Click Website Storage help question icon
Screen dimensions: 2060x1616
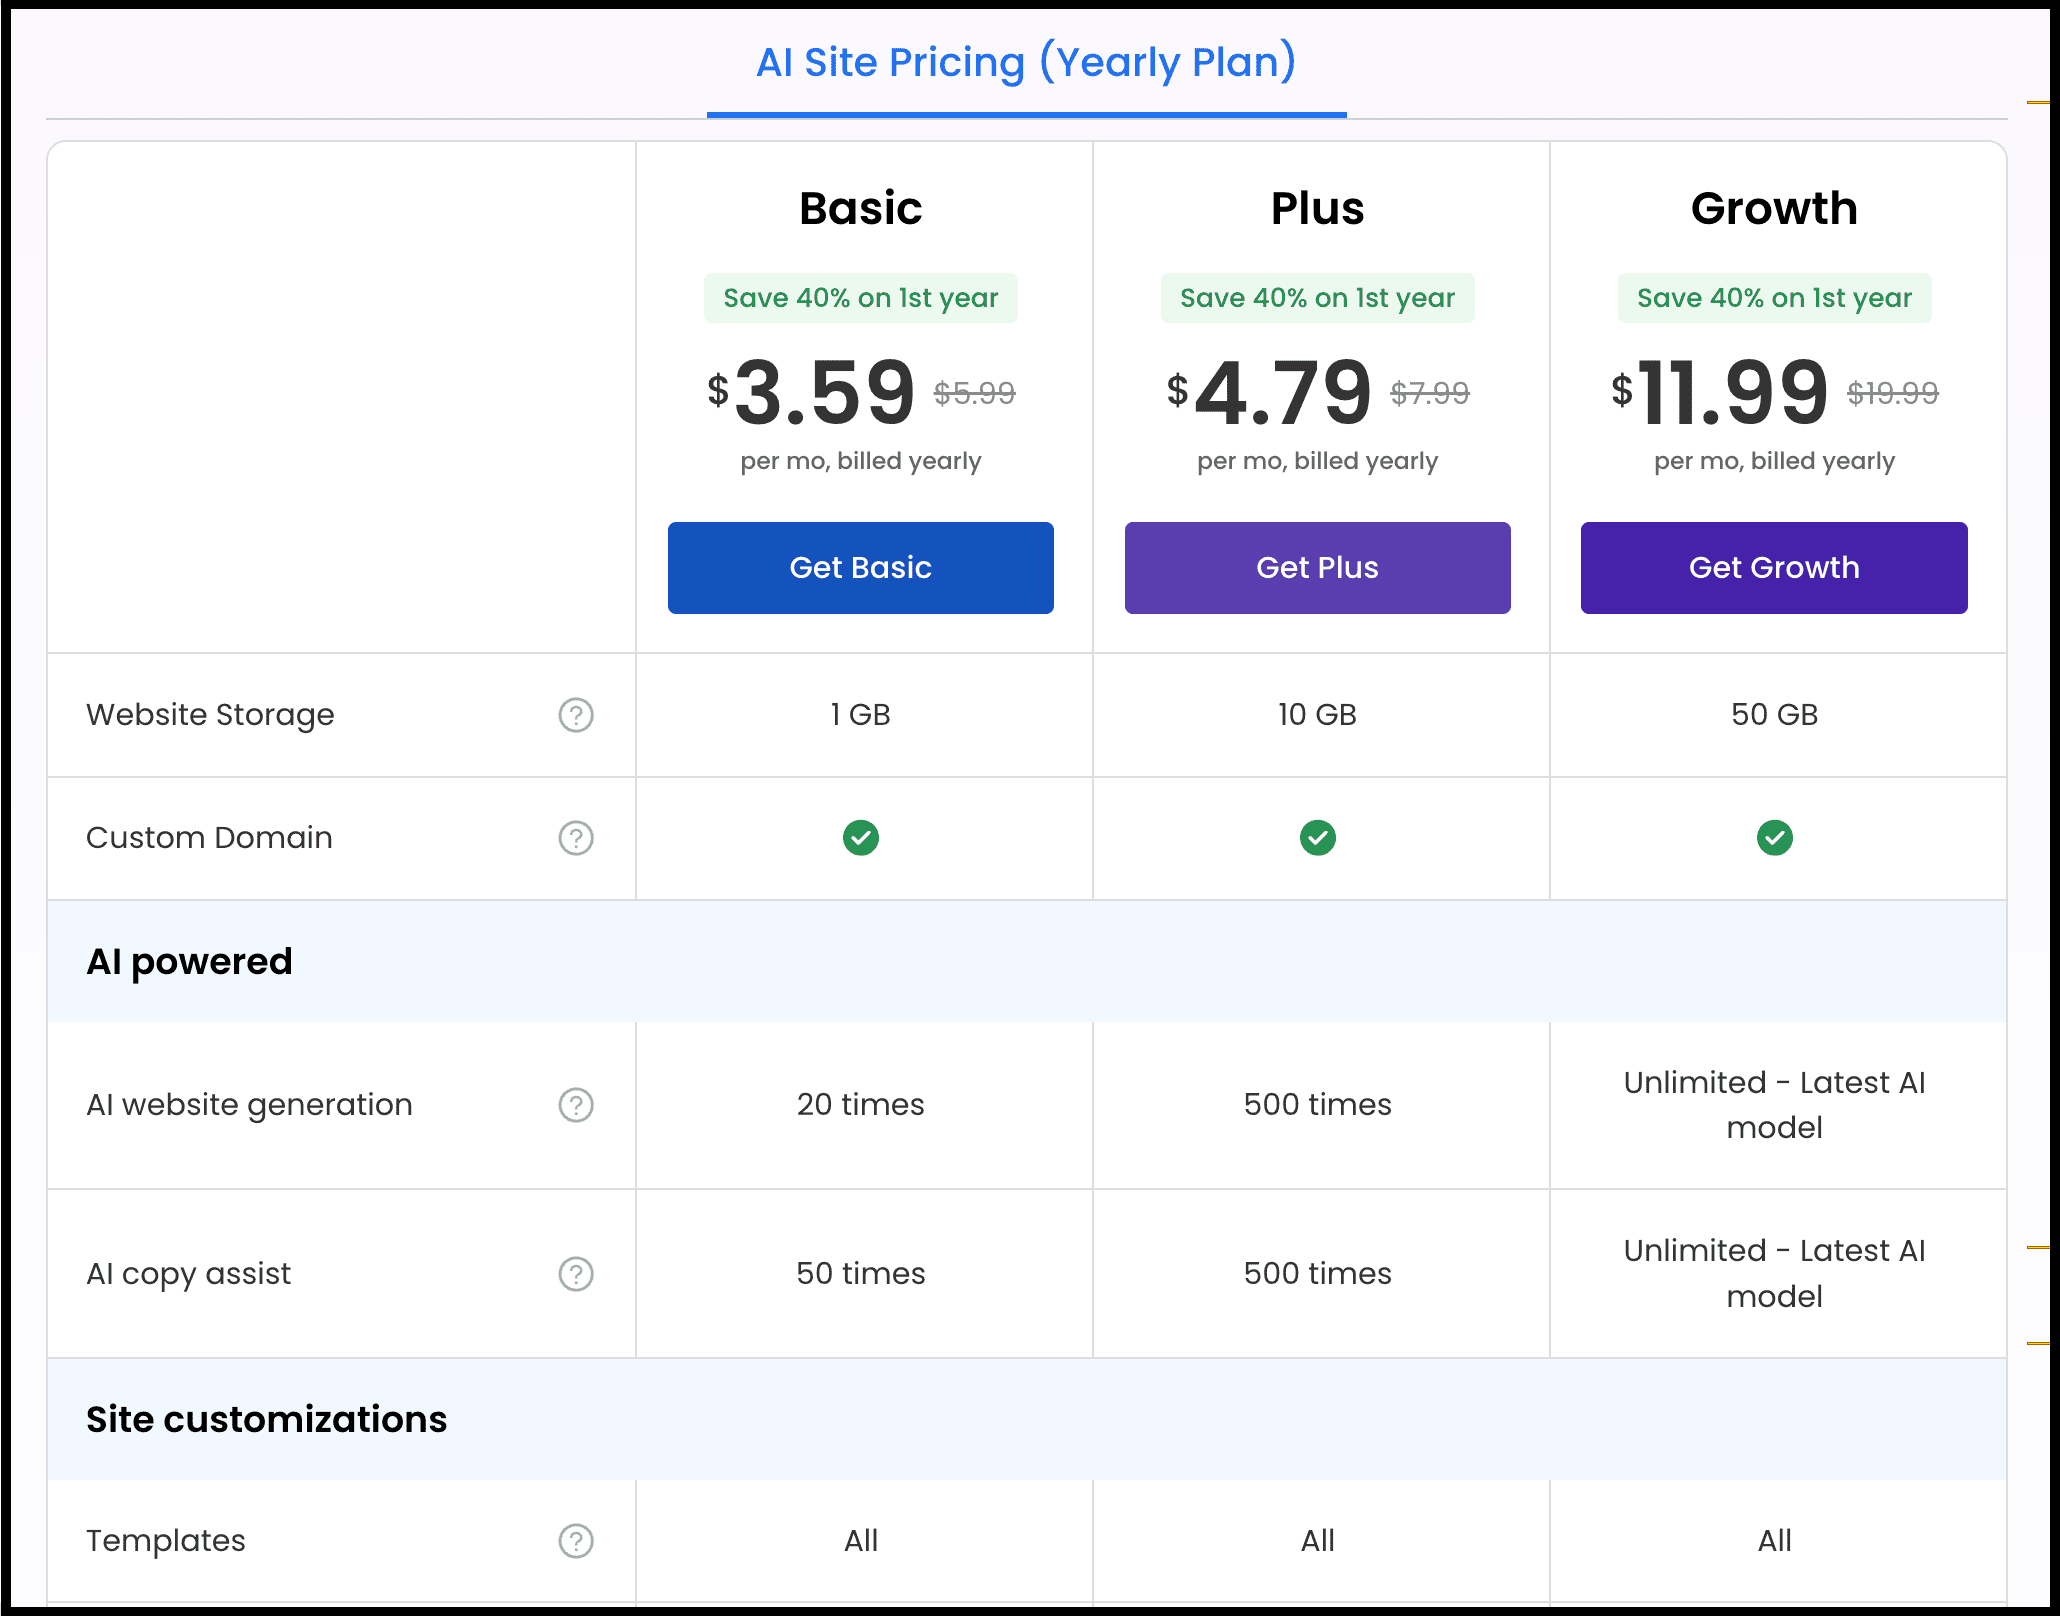[x=576, y=715]
